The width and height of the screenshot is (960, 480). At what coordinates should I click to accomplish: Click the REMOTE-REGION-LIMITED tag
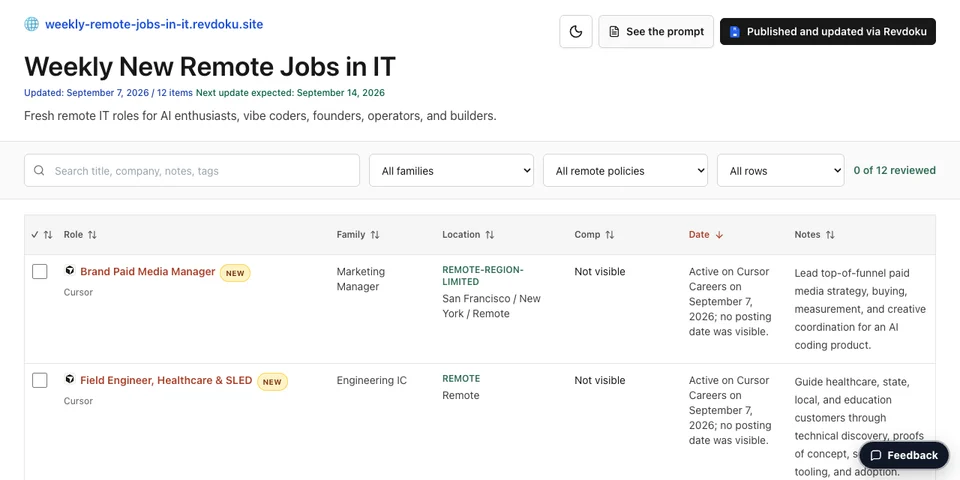click(483, 276)
